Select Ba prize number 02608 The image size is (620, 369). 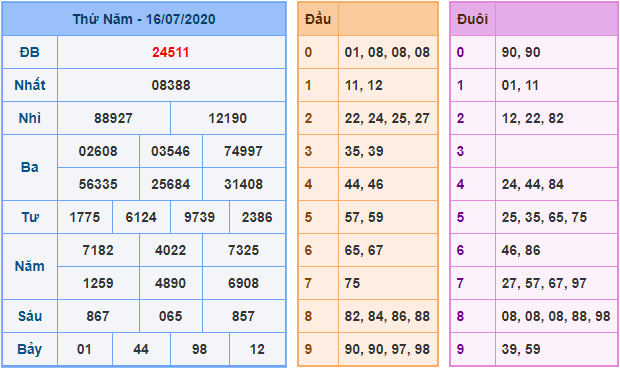click(98, 151)
